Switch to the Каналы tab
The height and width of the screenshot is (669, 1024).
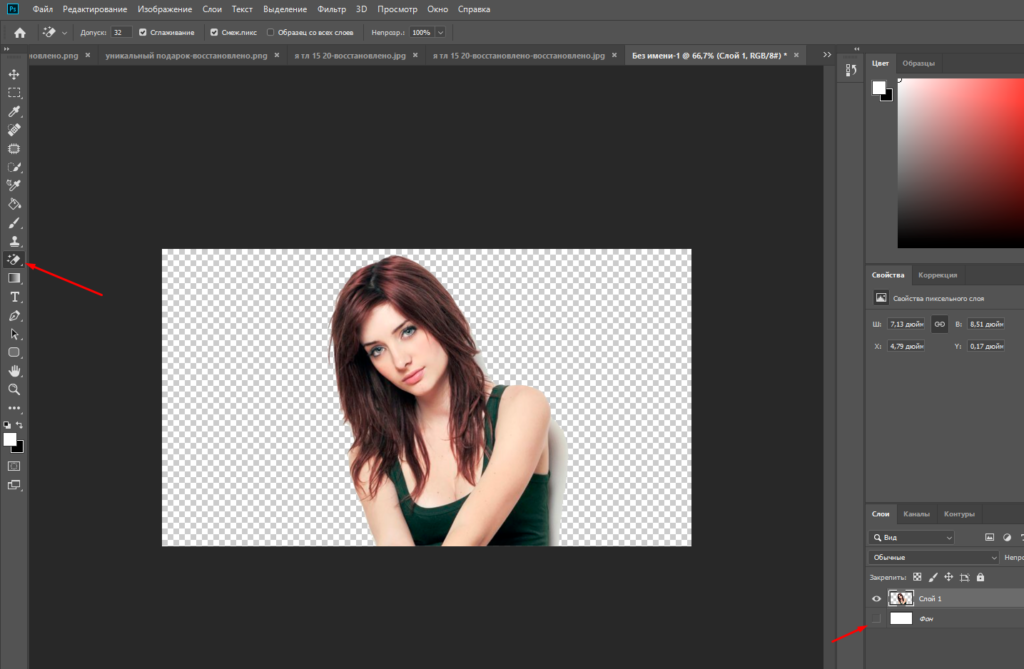click(917, 514)
